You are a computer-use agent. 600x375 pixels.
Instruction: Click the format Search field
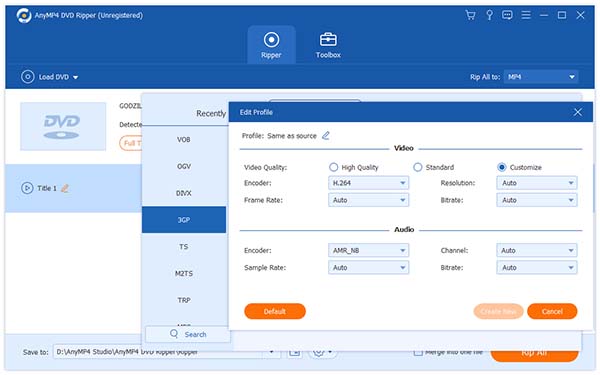coord(188,334)
